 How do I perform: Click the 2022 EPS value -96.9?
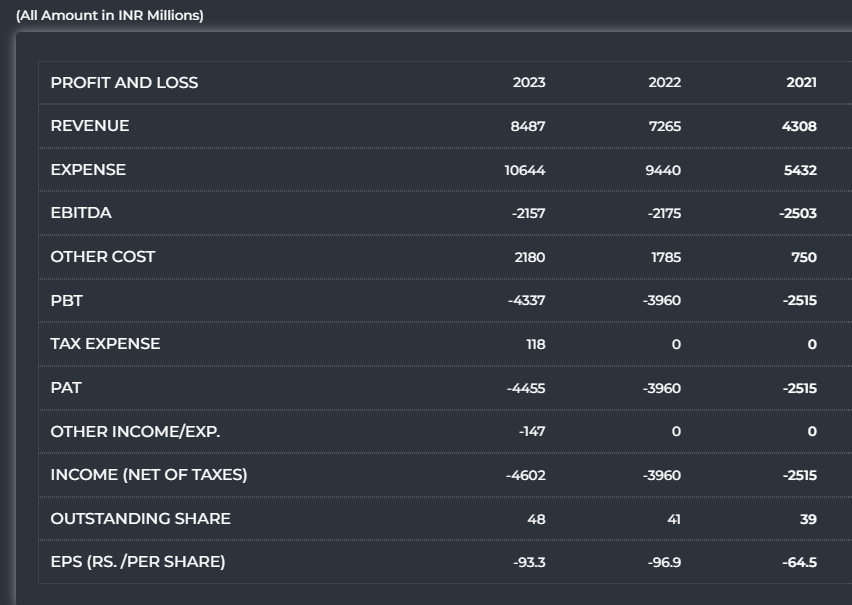664,562
